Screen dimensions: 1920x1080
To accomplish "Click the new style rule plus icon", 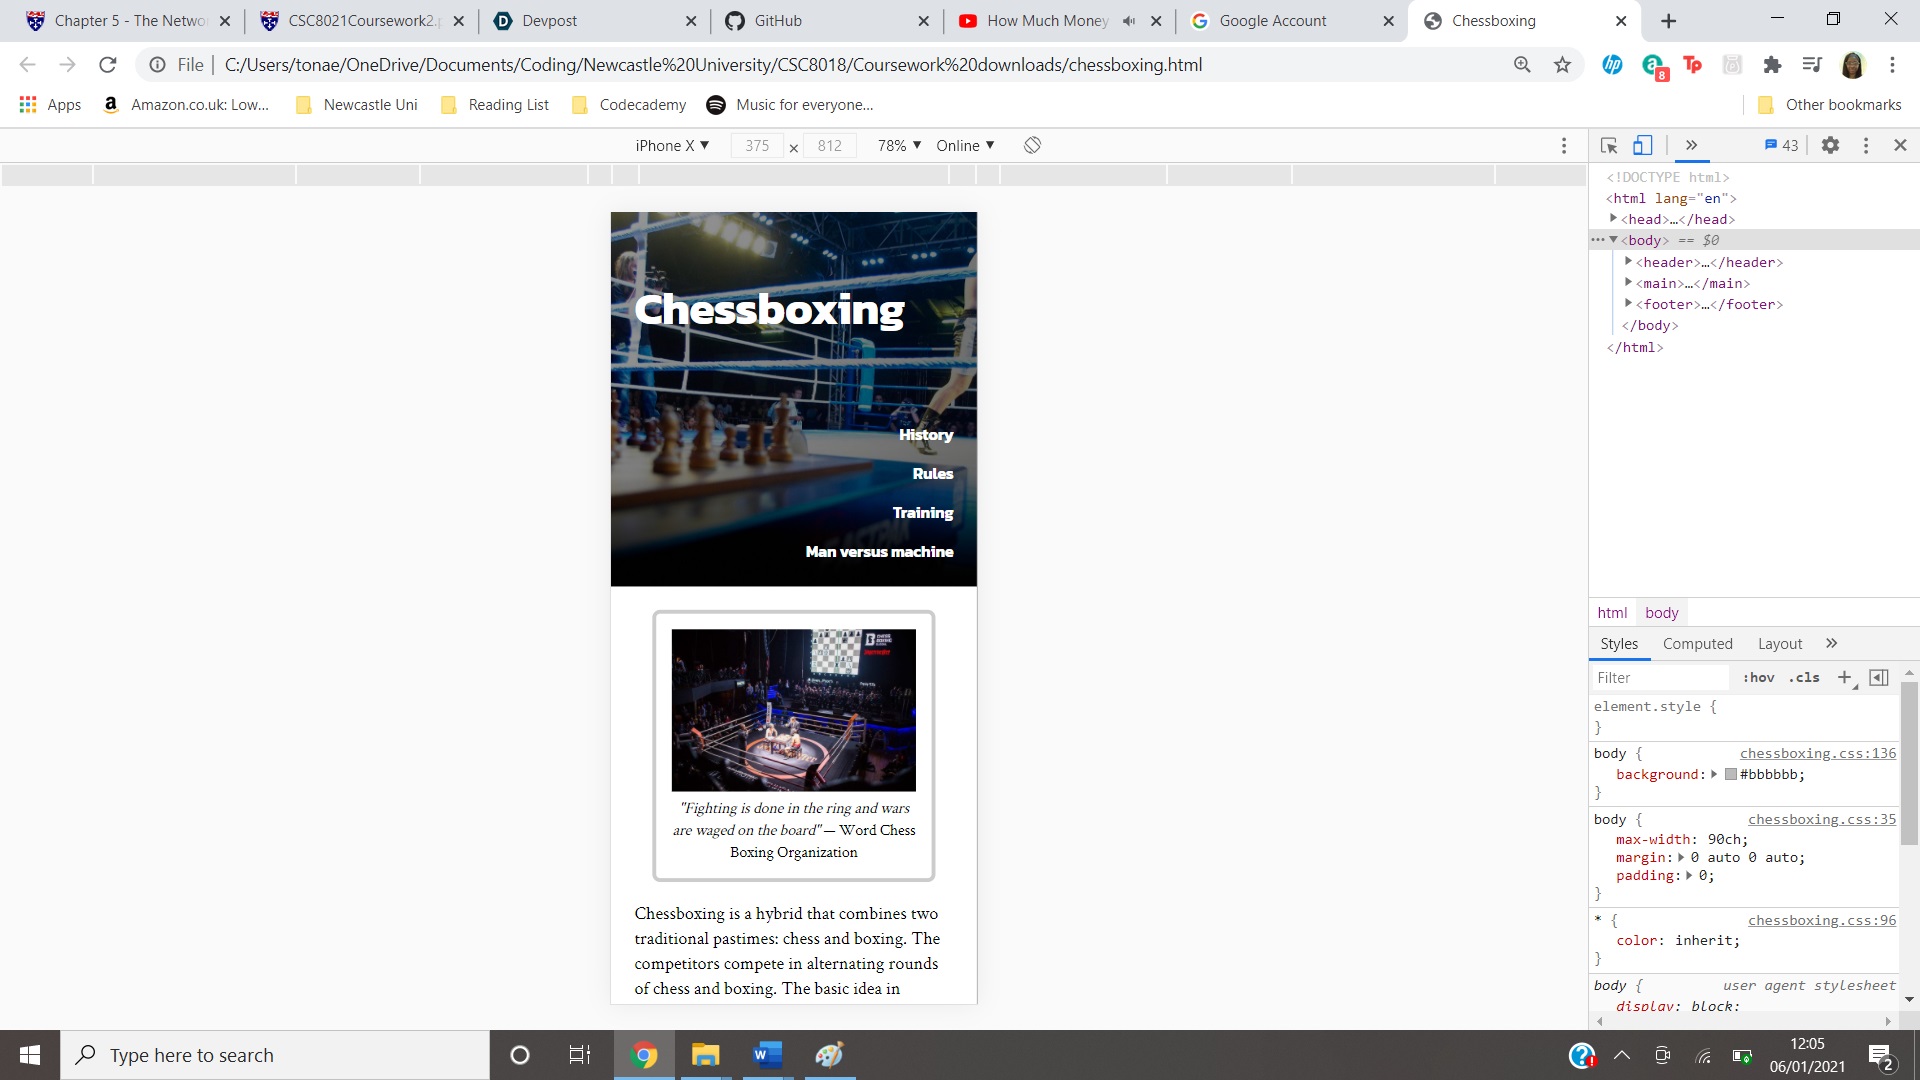I will (1845, 677).
